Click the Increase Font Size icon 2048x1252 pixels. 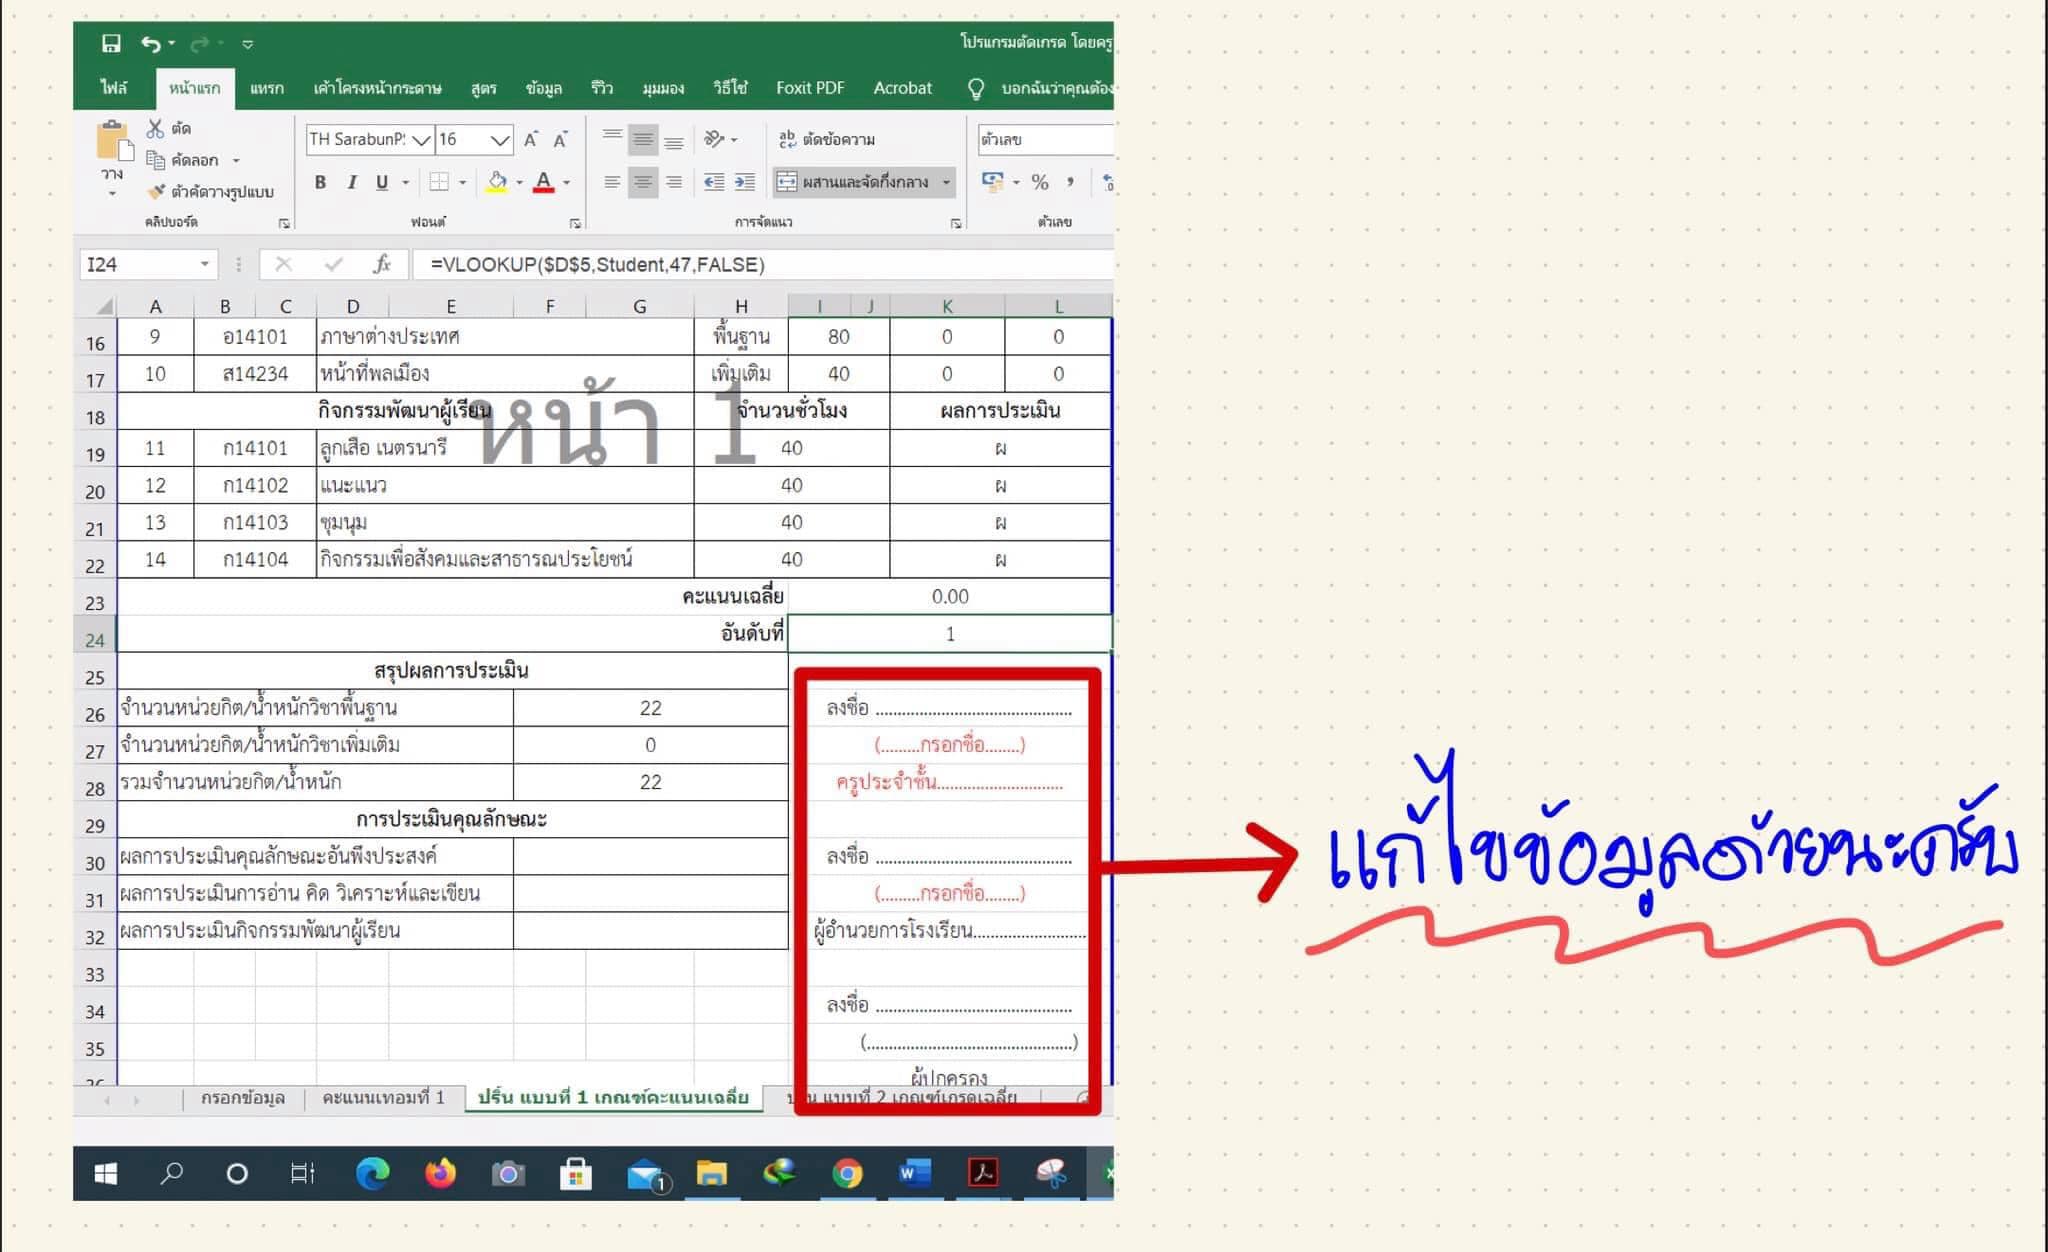coord(531,139)
